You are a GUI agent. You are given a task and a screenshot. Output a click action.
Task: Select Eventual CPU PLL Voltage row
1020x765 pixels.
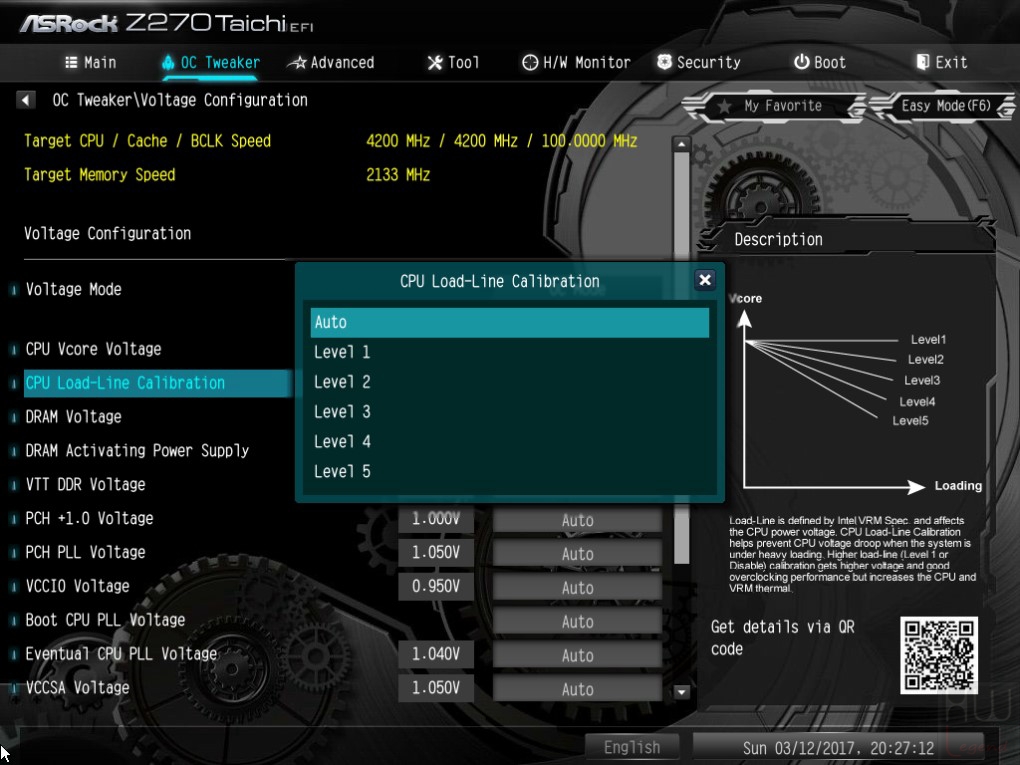tap(121, 654)
